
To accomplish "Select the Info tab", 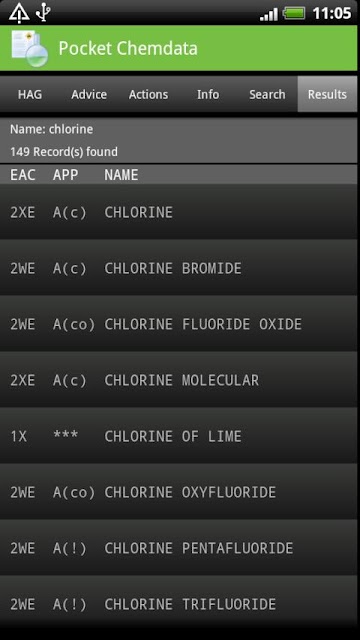I will click(x=208, y=94).
